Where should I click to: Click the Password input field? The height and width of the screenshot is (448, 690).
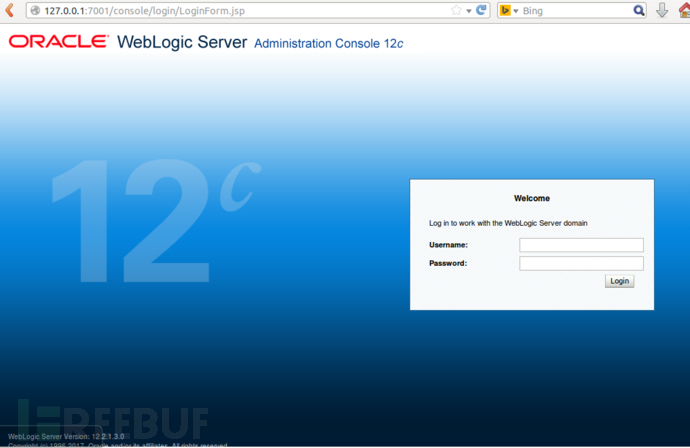pyautogui.click(x=581, y=264)
